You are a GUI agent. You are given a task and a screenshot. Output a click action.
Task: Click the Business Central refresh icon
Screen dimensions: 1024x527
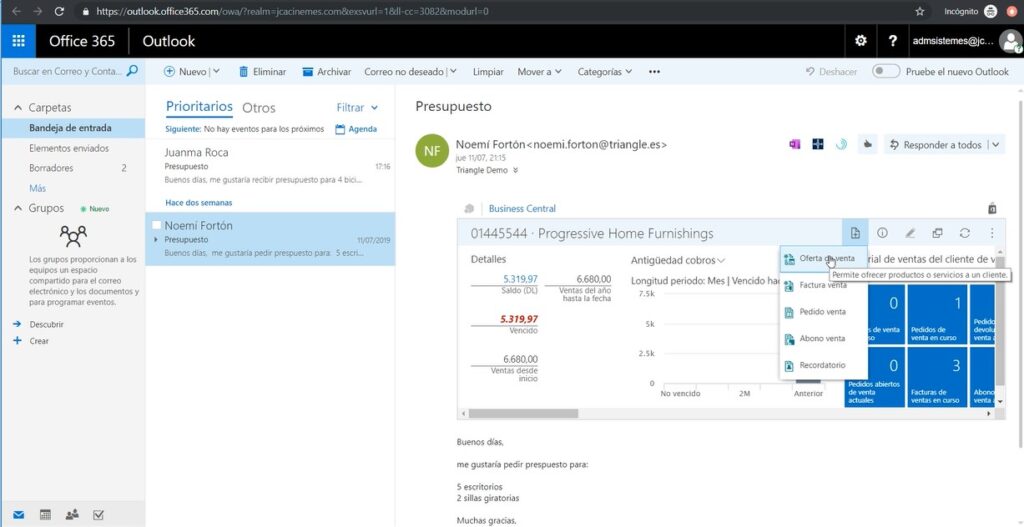click(x=965, y=233)
